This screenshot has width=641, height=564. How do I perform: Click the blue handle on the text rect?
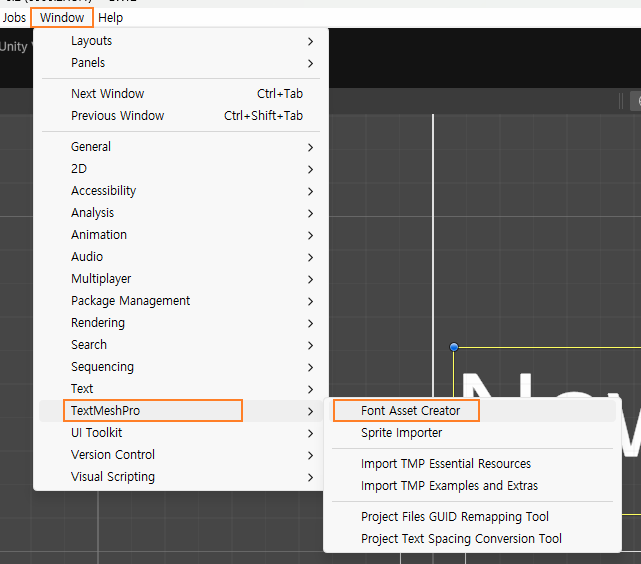coord(454,347)
